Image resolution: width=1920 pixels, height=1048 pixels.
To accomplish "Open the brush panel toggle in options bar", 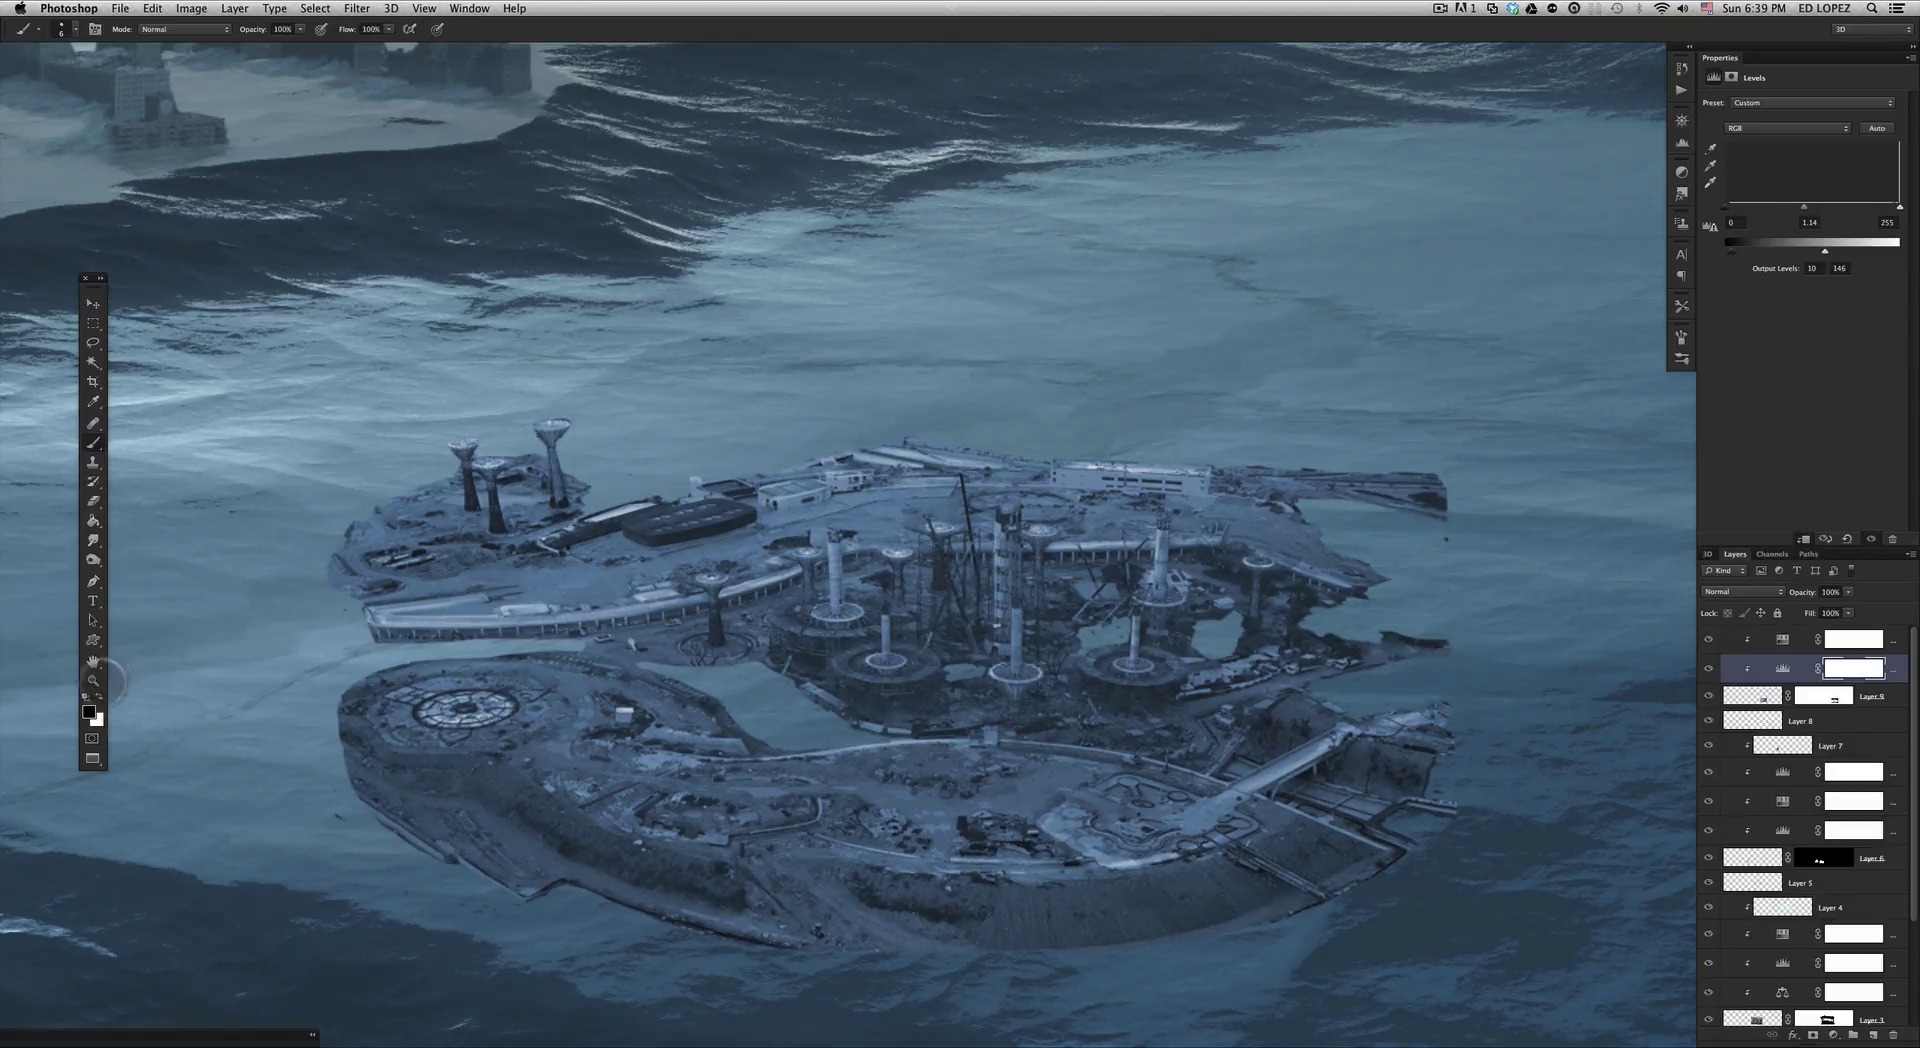I will pos(95,29).
